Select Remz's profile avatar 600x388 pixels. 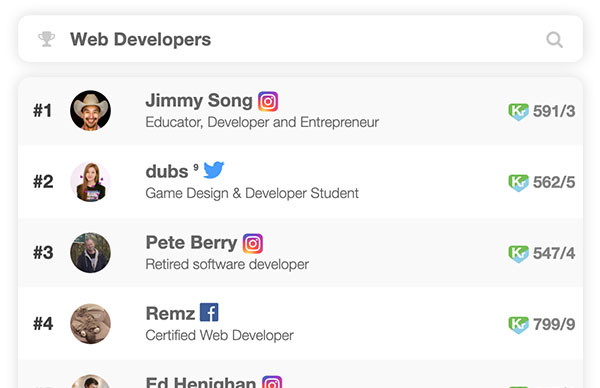(x=90, y=324)
